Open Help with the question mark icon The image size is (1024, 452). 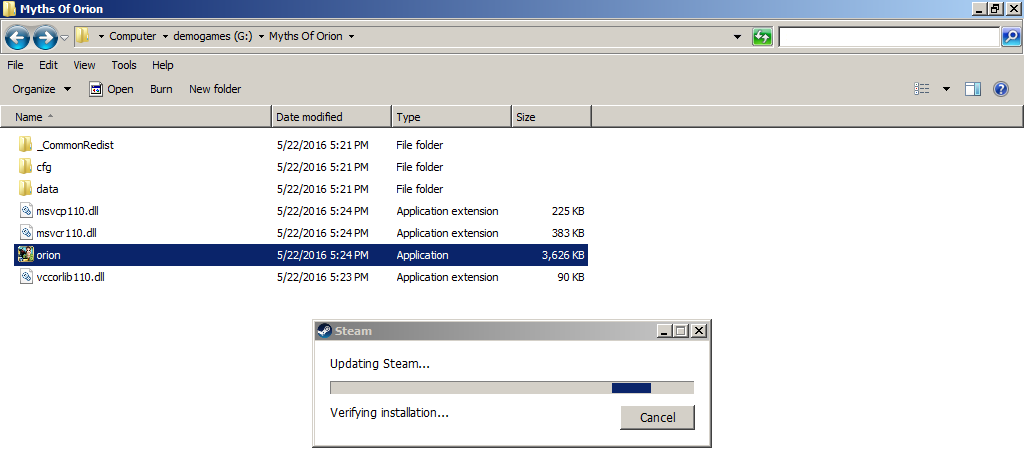tap(1001, 89)
